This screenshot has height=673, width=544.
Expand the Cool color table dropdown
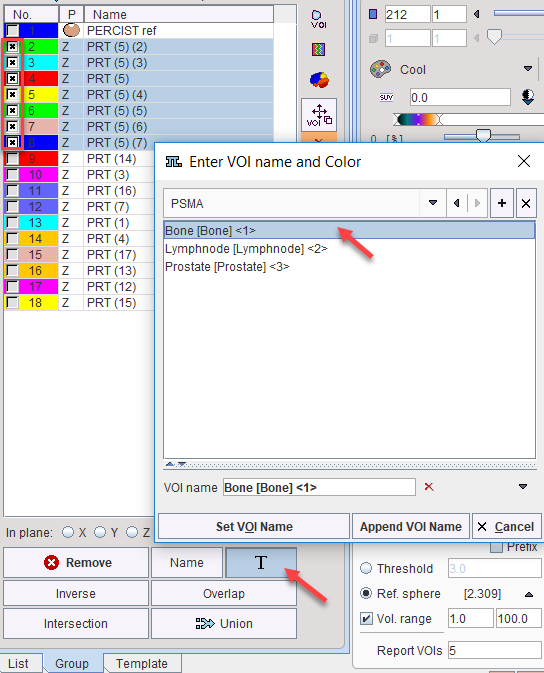[x=528, y=69]
